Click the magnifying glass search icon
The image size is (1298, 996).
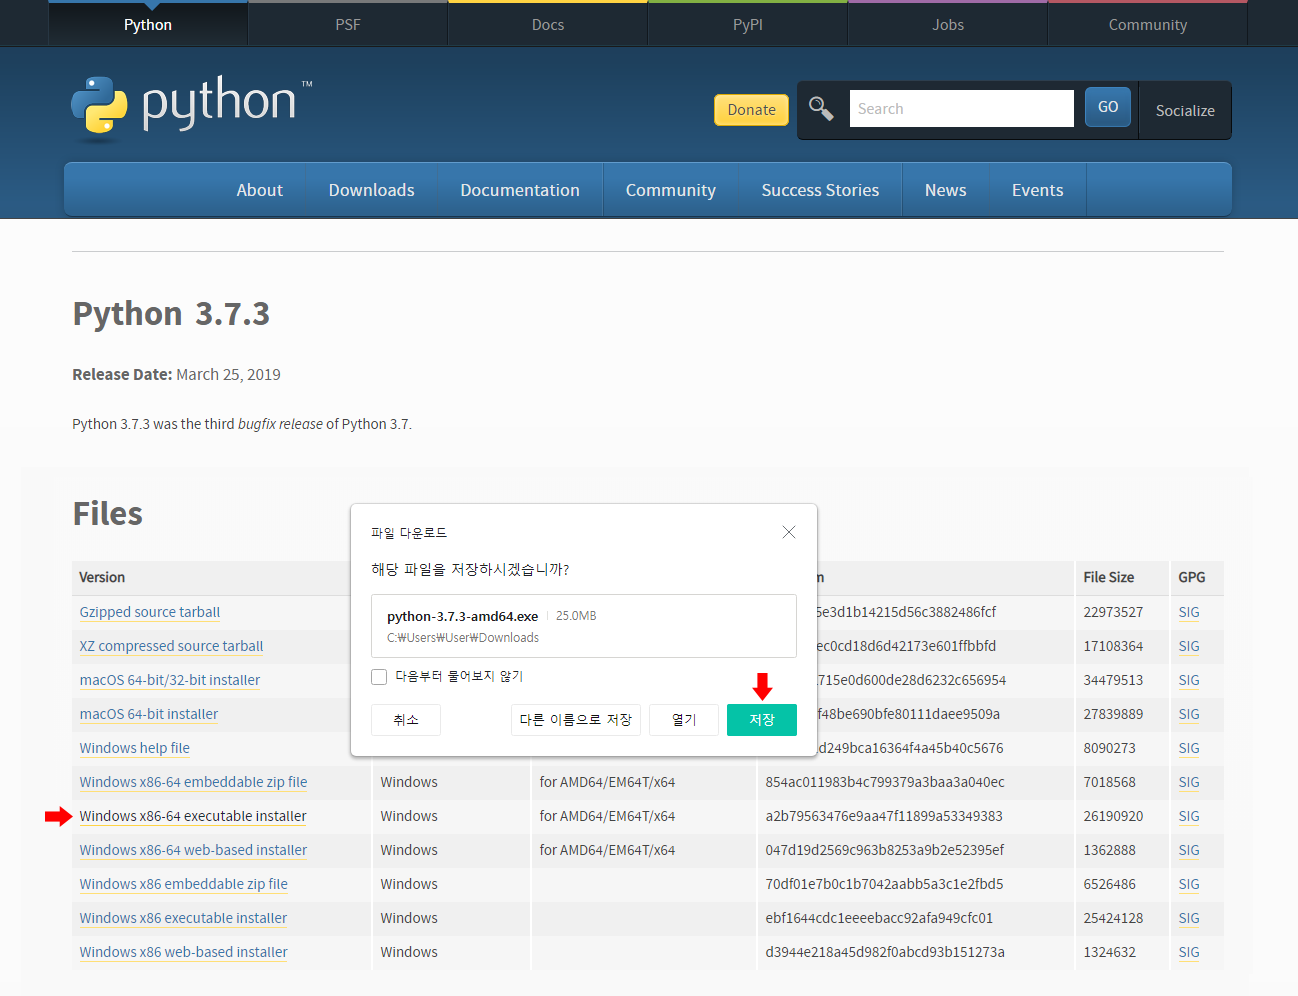coord(821,108)
